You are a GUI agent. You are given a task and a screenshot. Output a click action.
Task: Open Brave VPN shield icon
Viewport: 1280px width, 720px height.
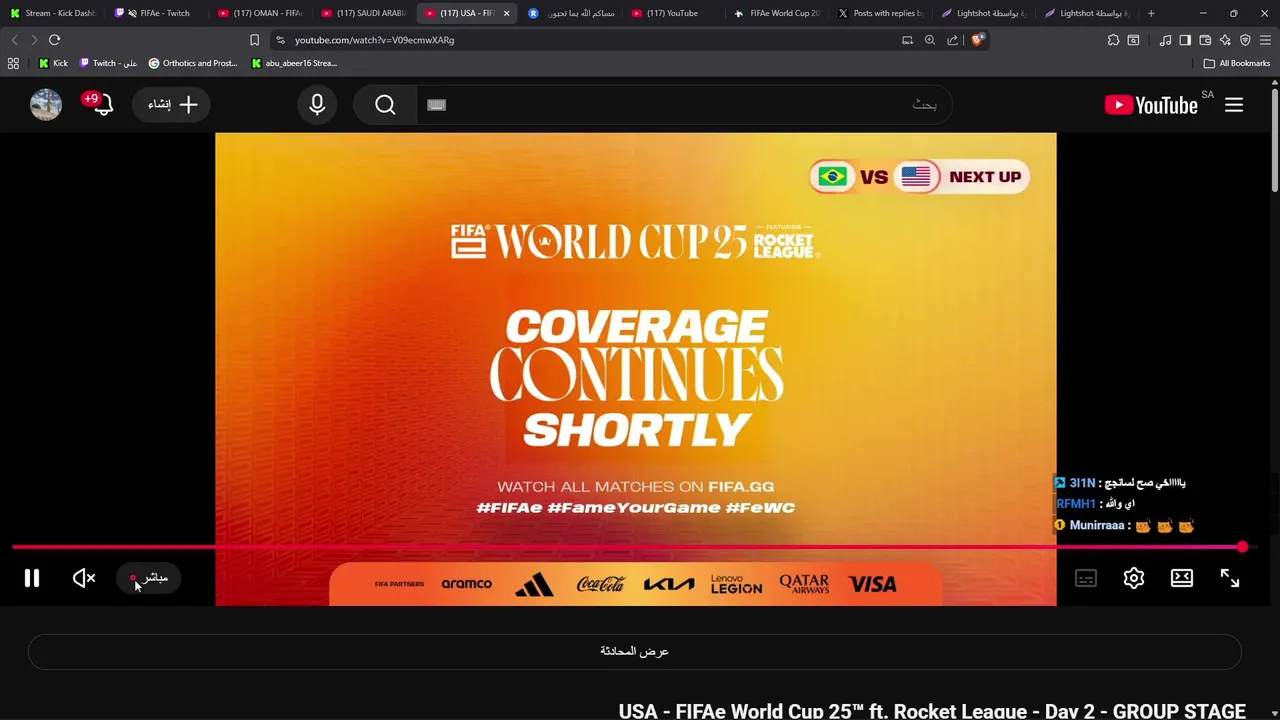(1245, 40)
